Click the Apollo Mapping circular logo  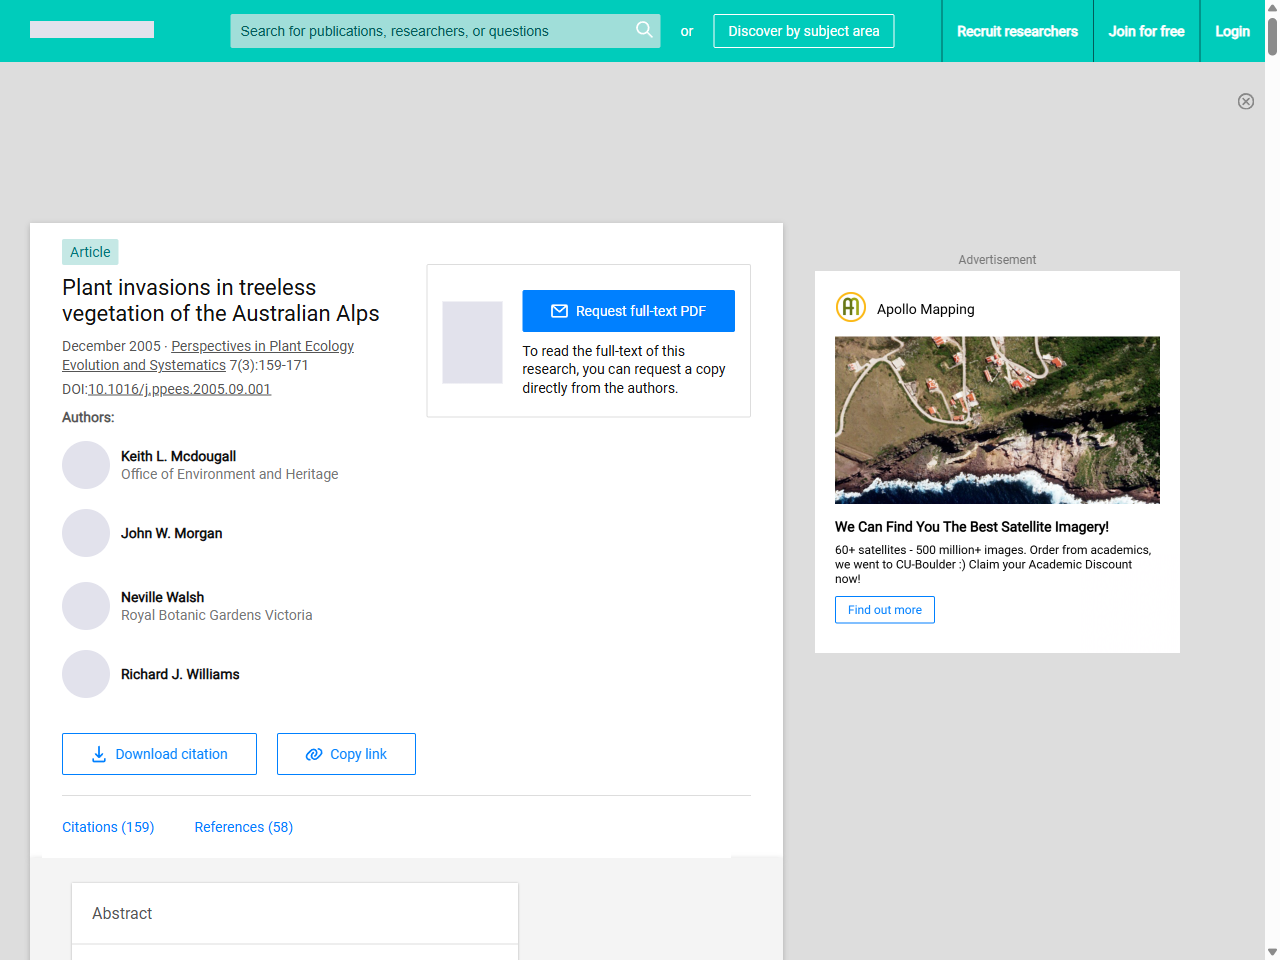850,307
